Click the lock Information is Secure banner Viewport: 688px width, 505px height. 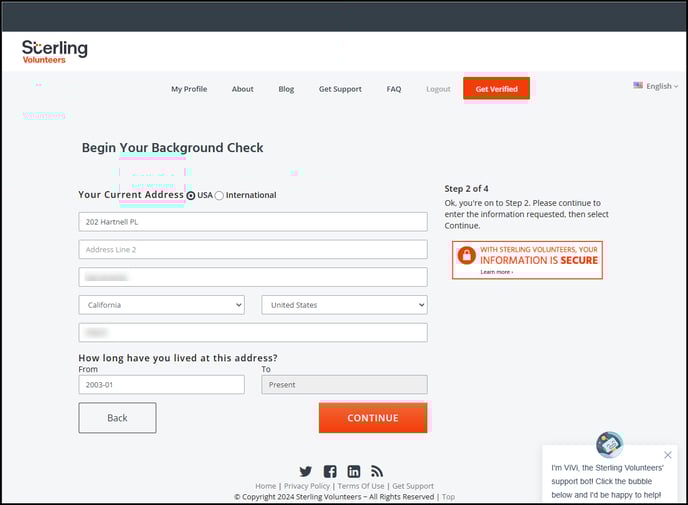[x=527, y=260]
